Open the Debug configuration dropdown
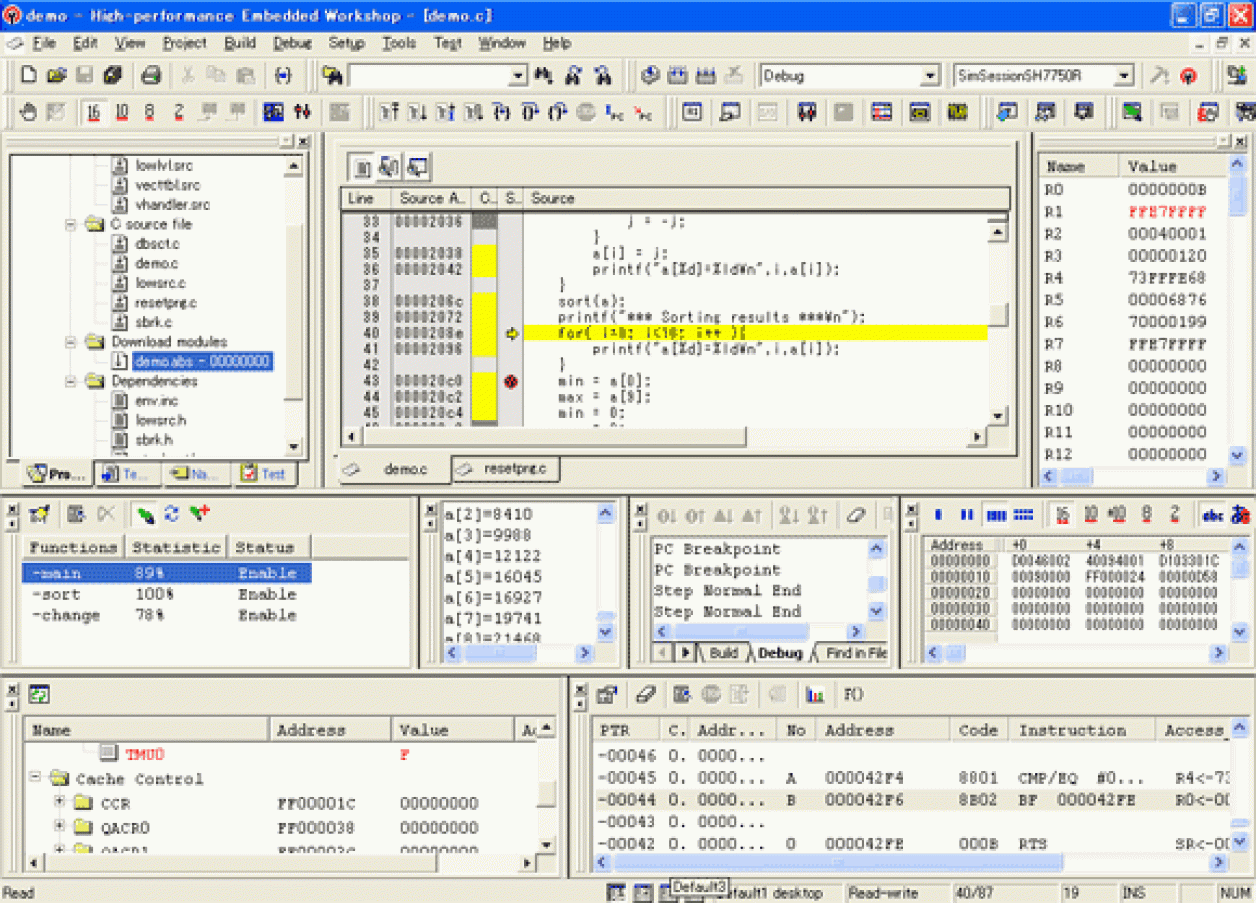 click(931, 75)
